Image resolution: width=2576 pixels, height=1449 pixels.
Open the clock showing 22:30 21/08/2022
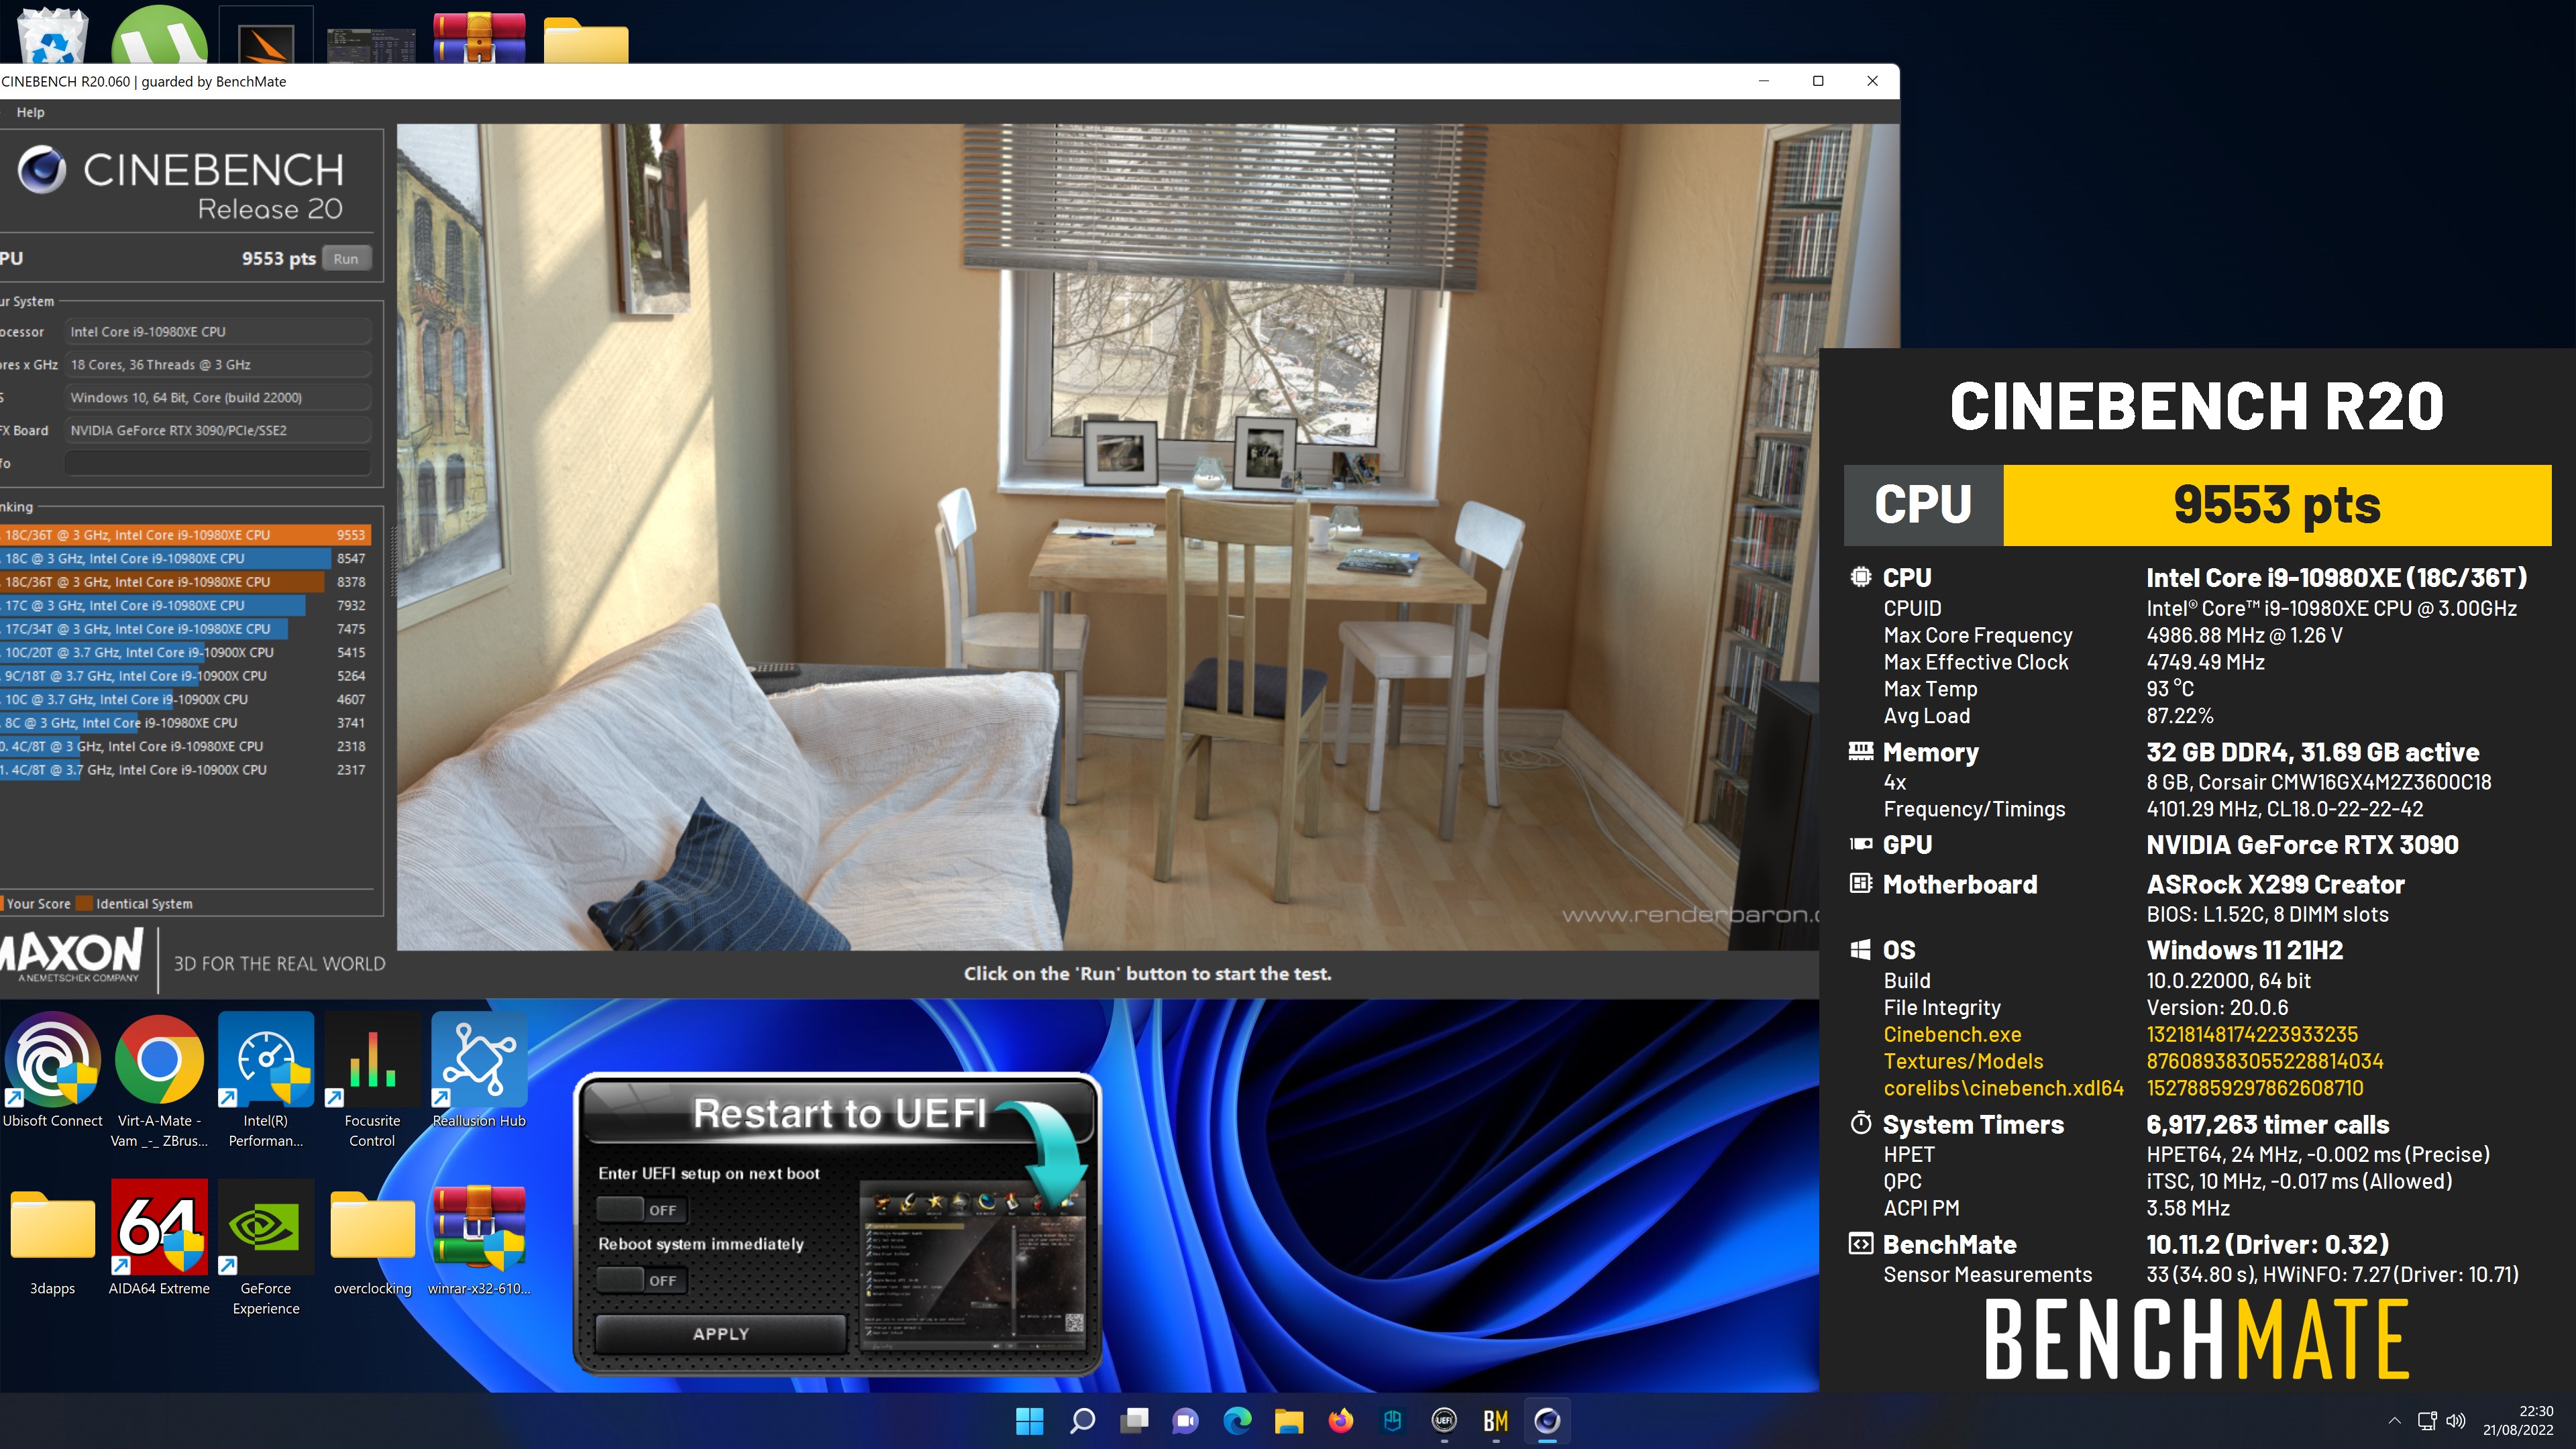click(x=2518, y=1420)
